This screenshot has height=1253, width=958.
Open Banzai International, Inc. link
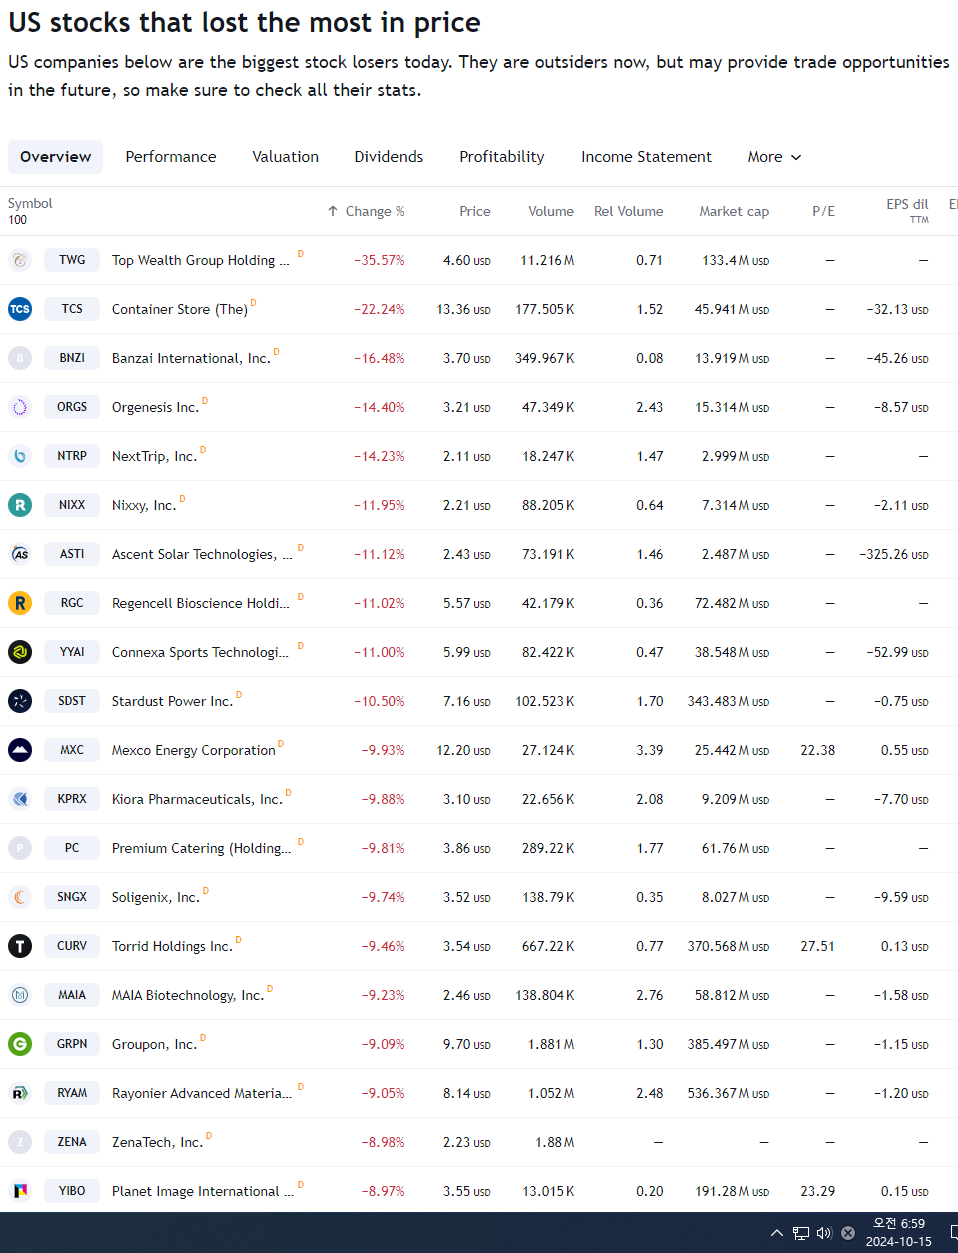tap(191, 358)
